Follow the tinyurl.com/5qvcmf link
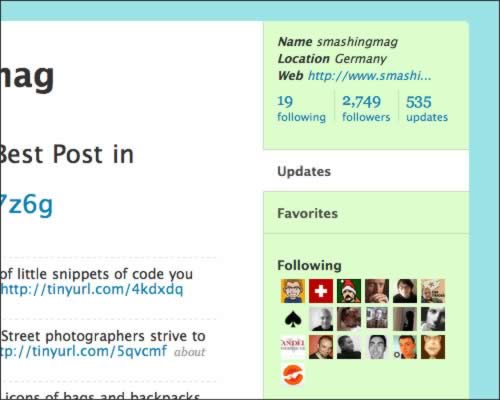Viewport: 500px width, 400px height. [83, 351]
